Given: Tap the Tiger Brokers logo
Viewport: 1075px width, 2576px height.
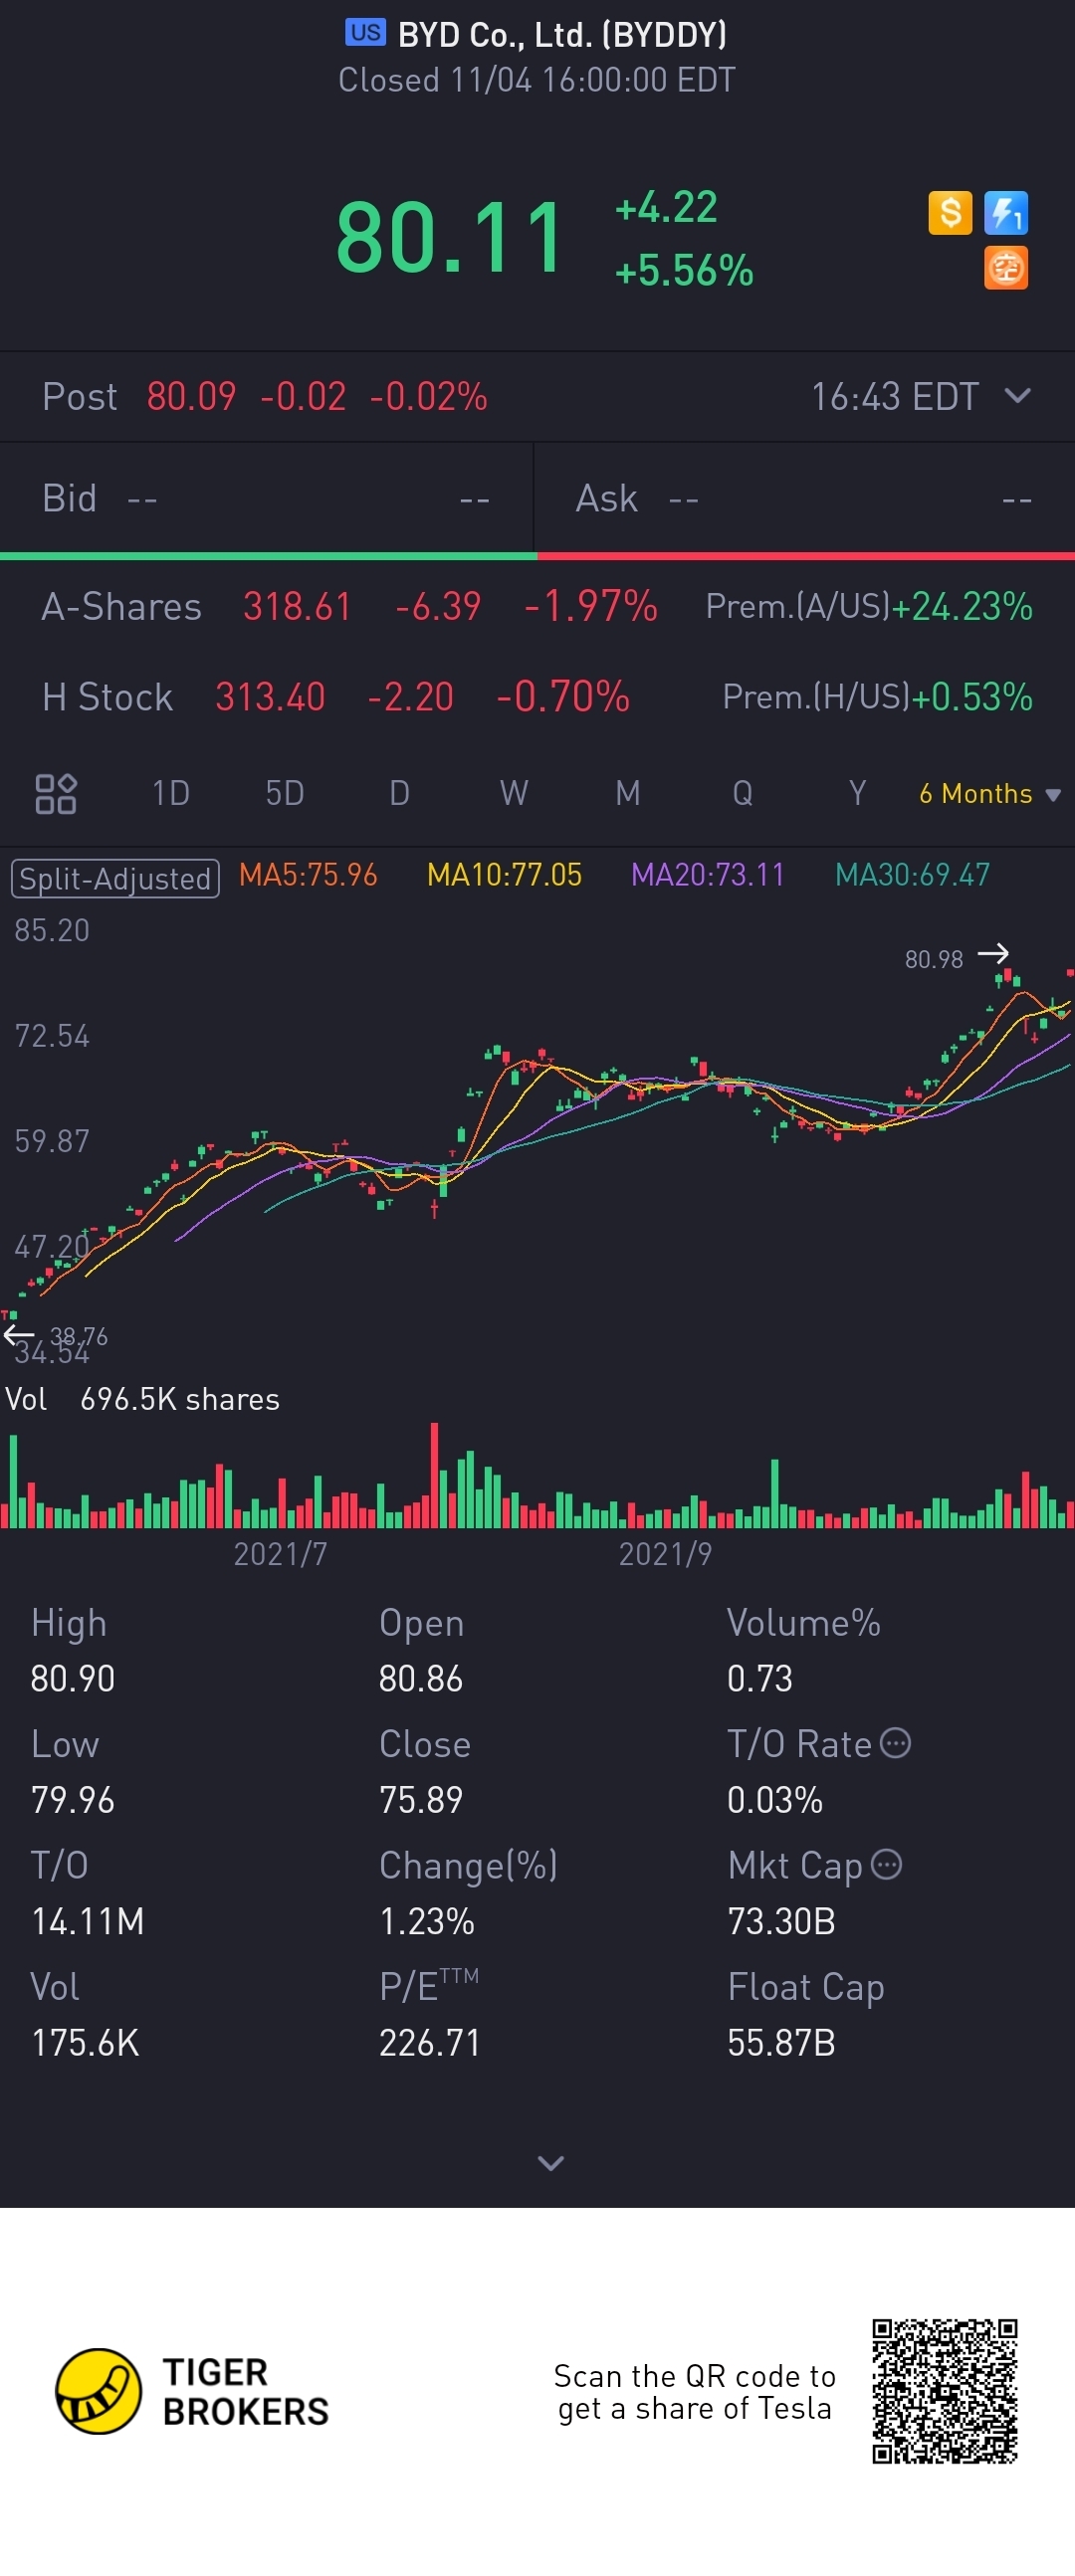Looking at the screenshot, I should [x=192, y=2391].
